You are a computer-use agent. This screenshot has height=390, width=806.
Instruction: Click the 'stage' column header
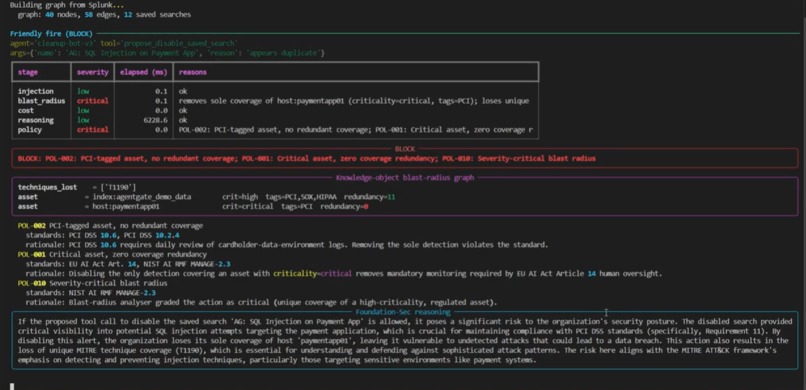click(28, 72)
